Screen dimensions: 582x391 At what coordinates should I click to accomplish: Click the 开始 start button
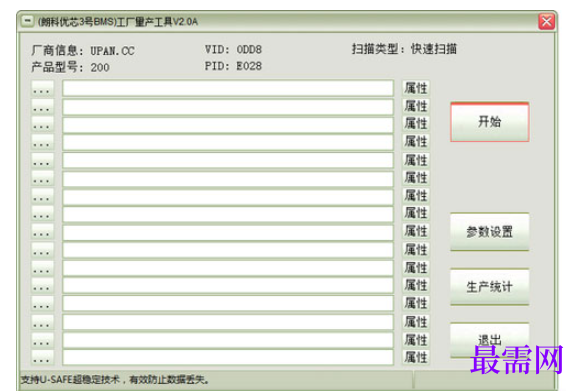tap(490, 122)
